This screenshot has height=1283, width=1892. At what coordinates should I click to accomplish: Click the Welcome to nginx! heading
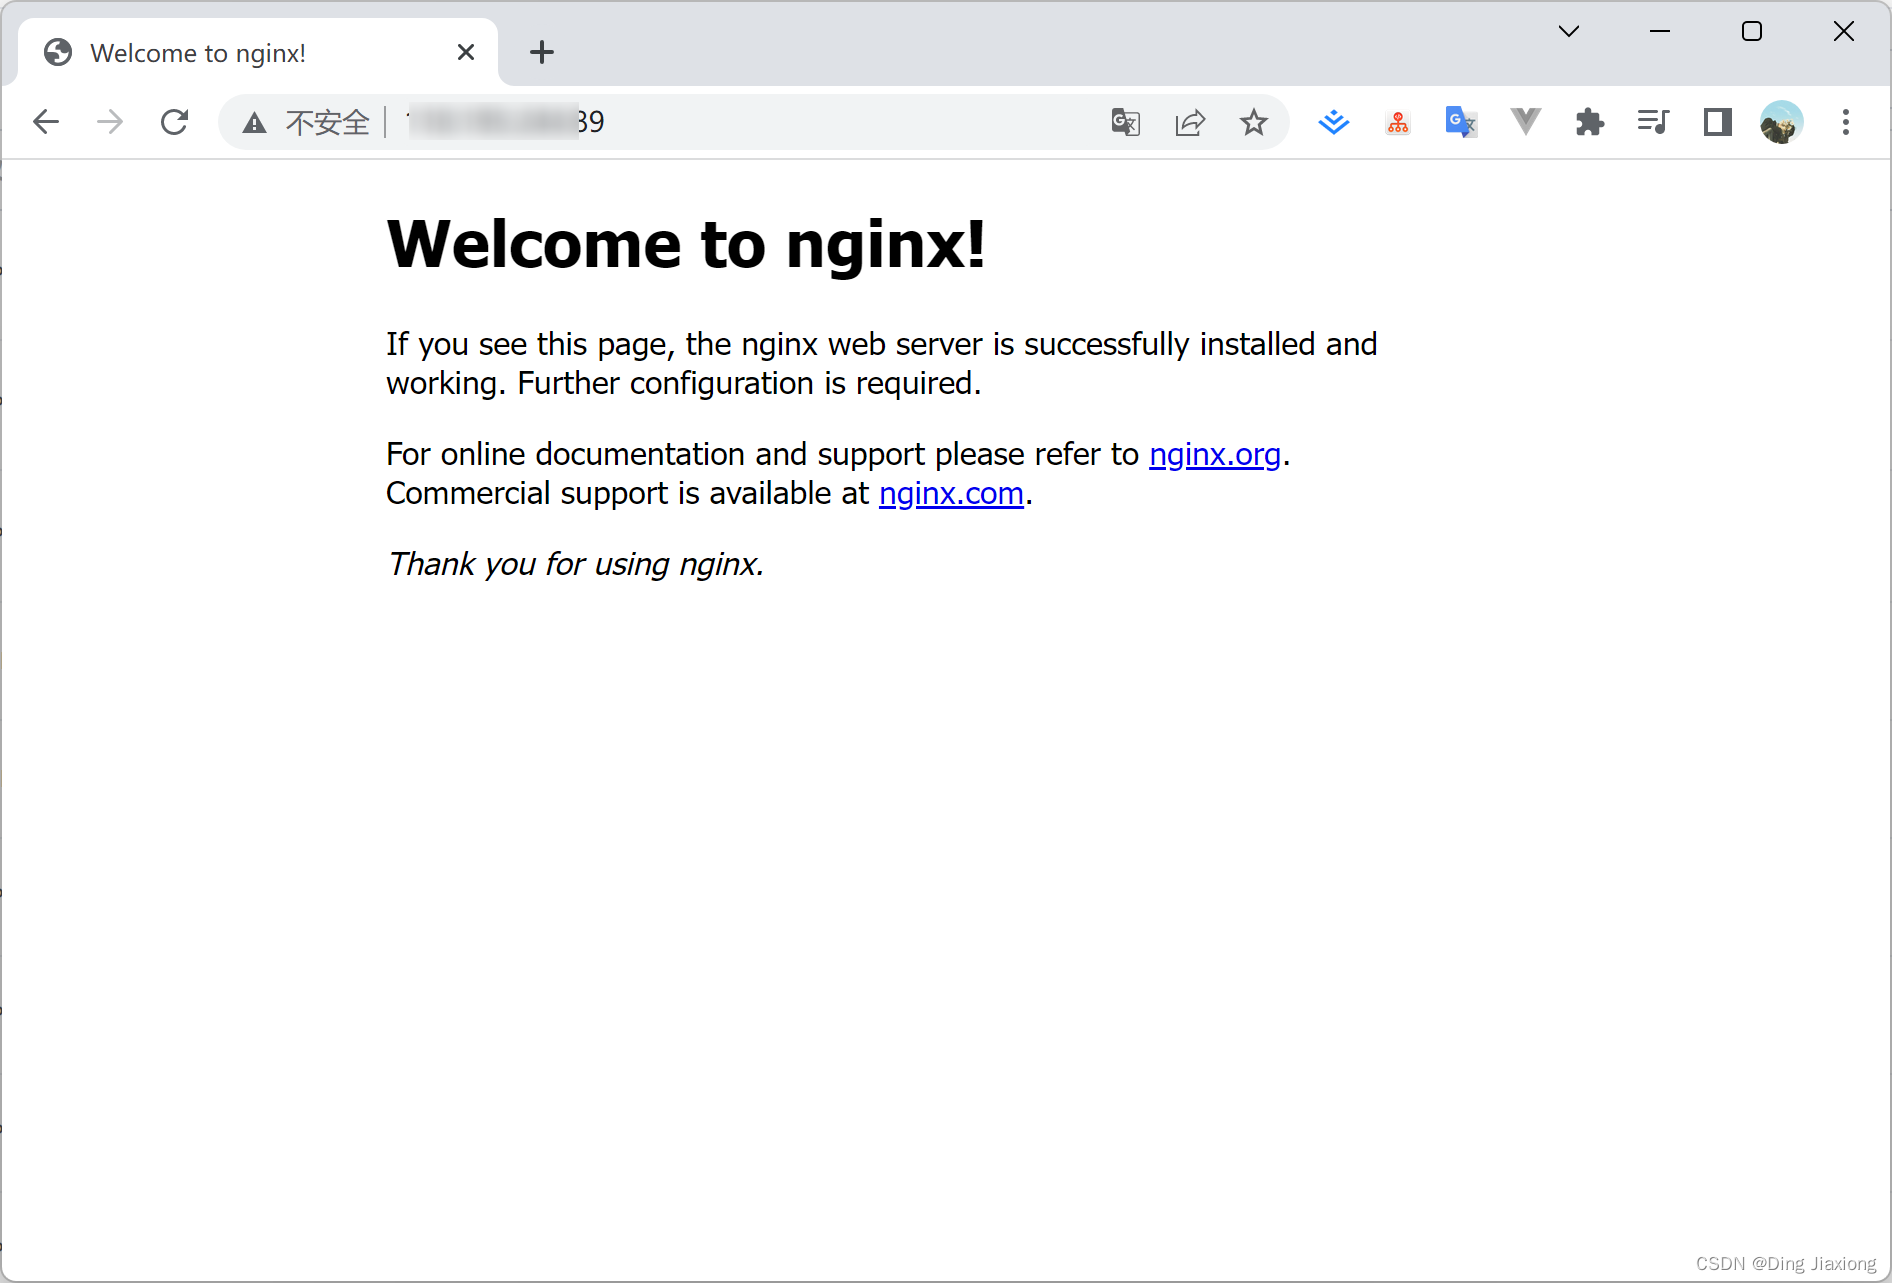686,244
